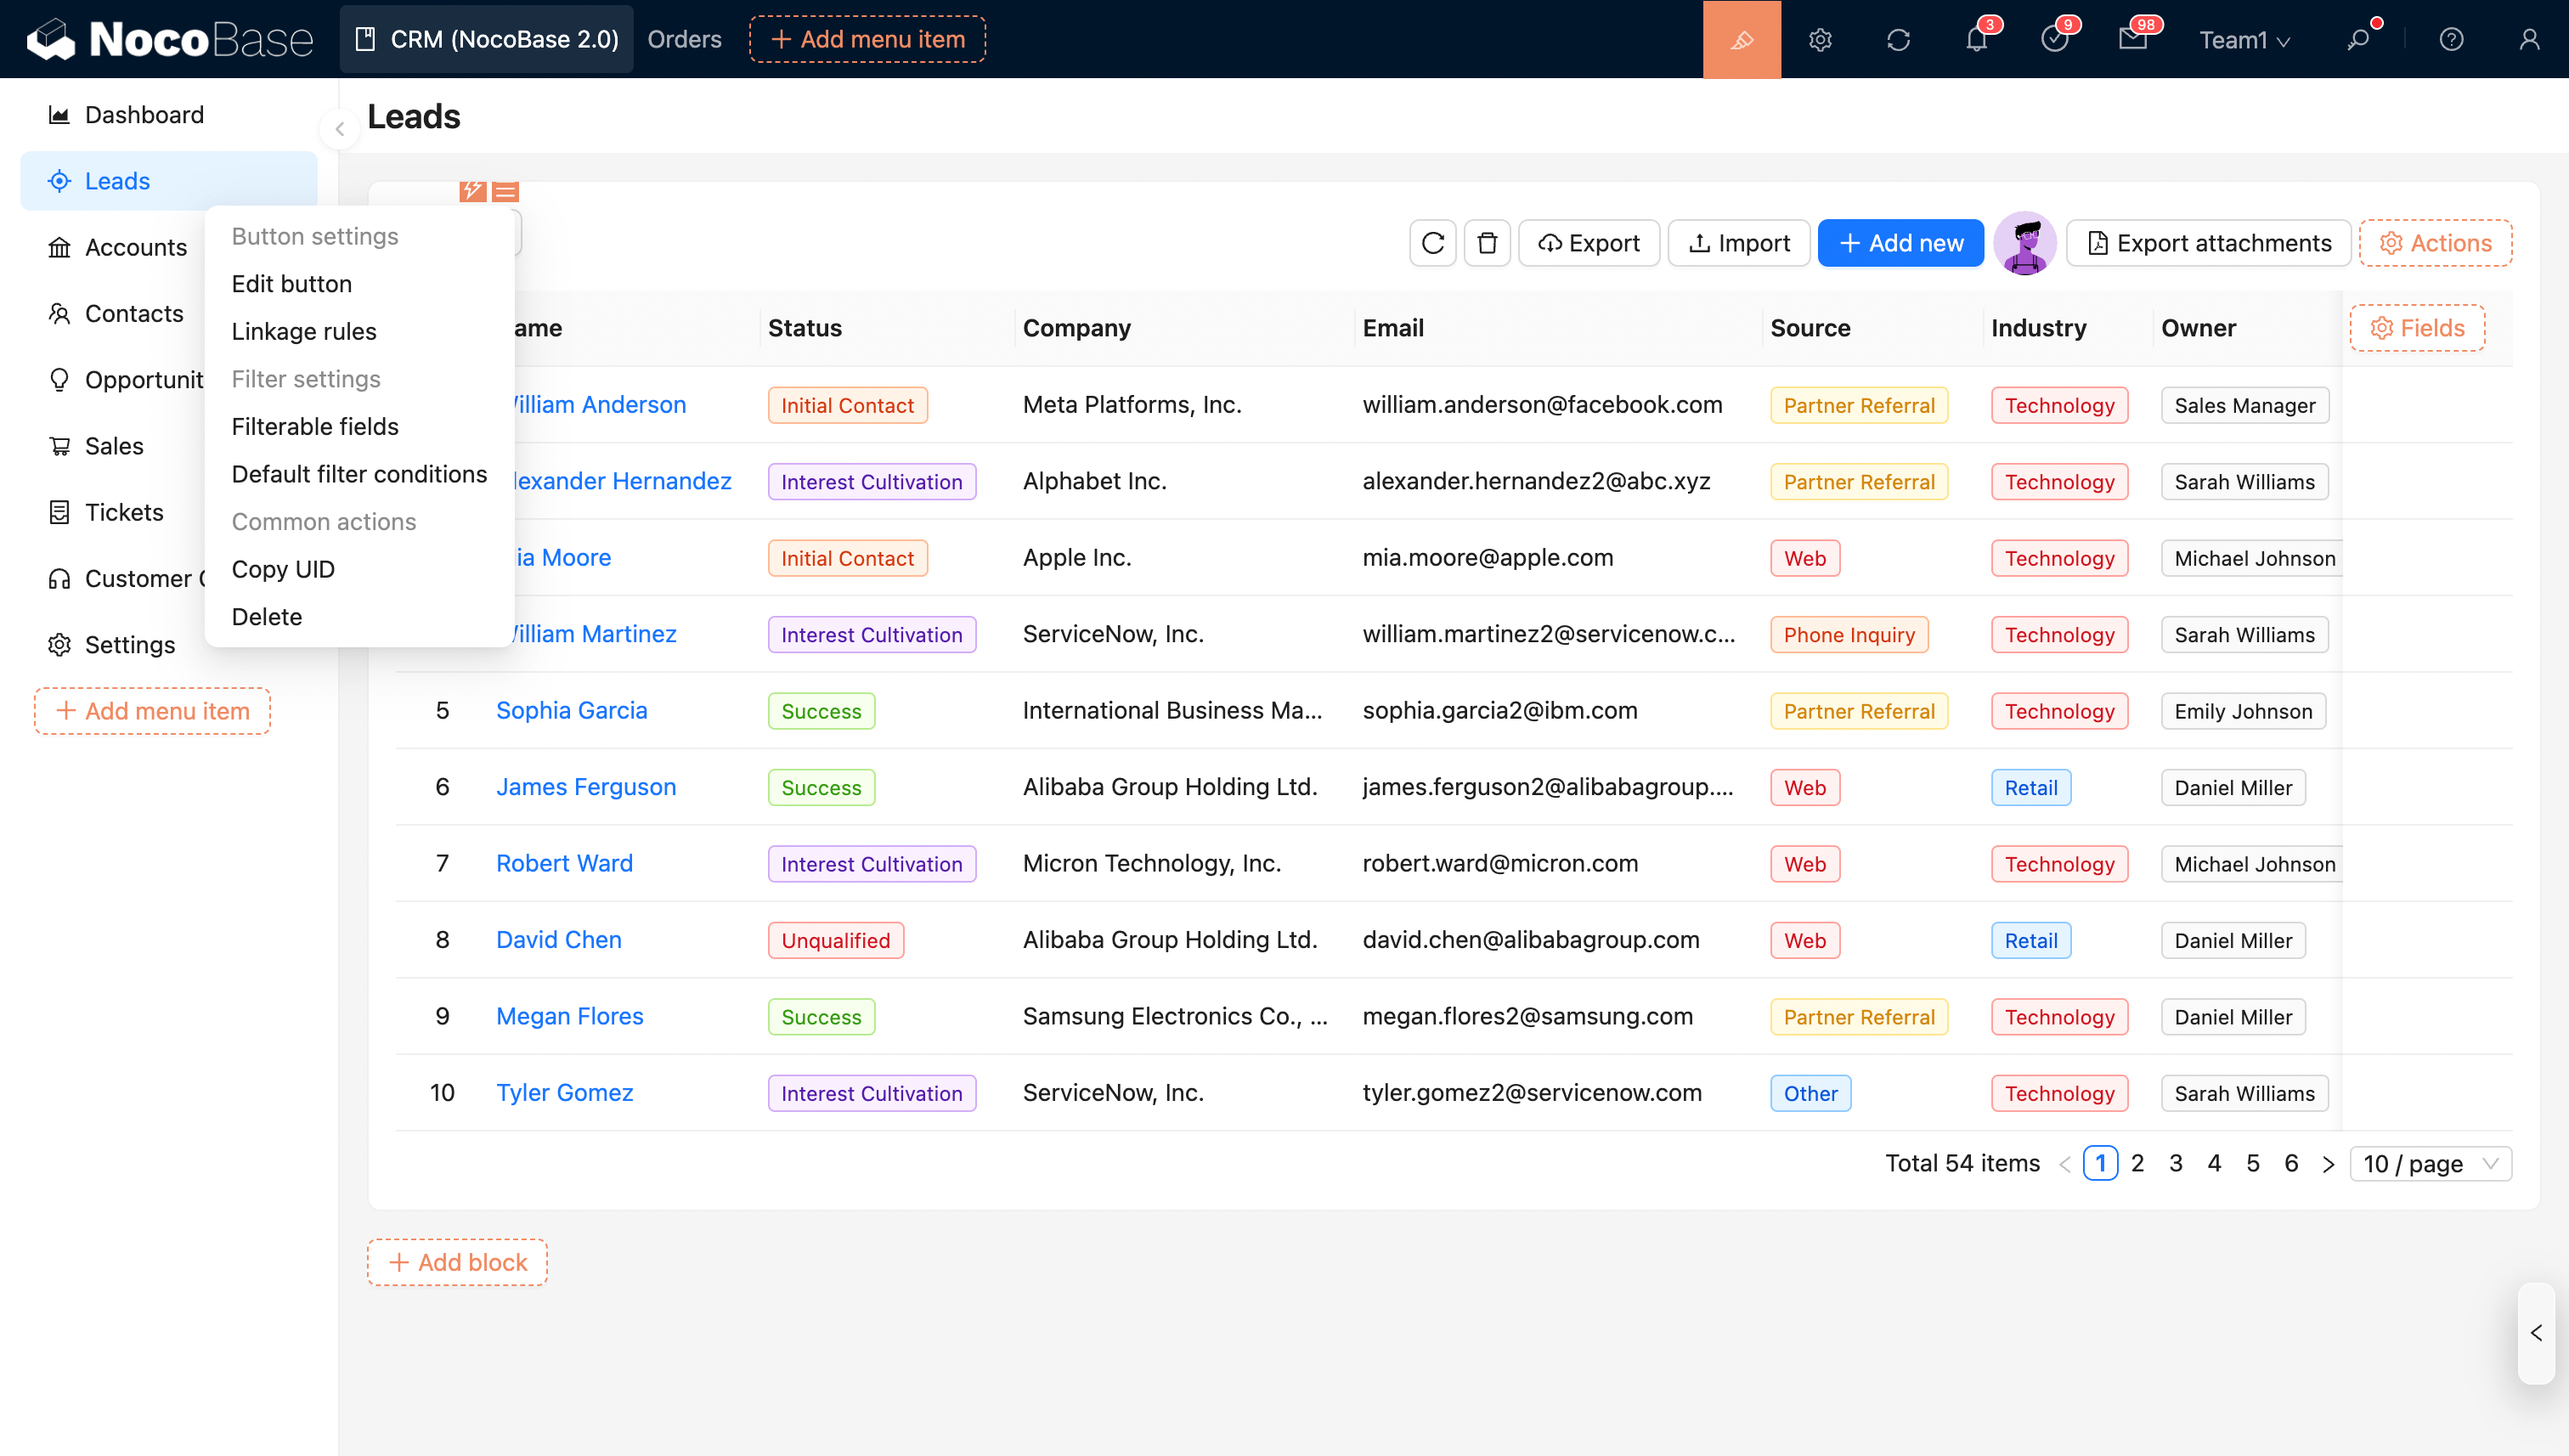Viewport: 2569px width, 1456px height.
Task: Open the Sophia Garcia lead link
Action: tap(571, 710)
